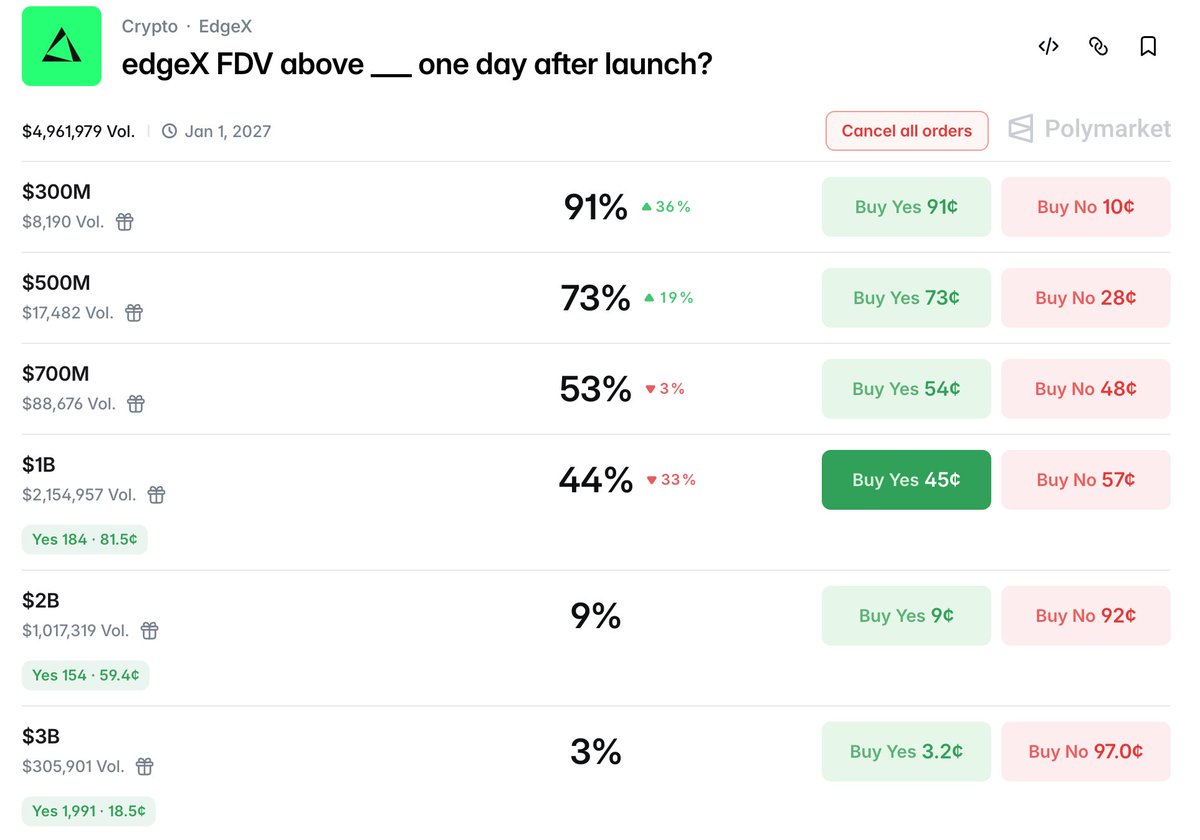Open the EdgeX breadcrumb link
This screenshot has width=1200, height=840.
pyautogui.click(x=225, y=27)
